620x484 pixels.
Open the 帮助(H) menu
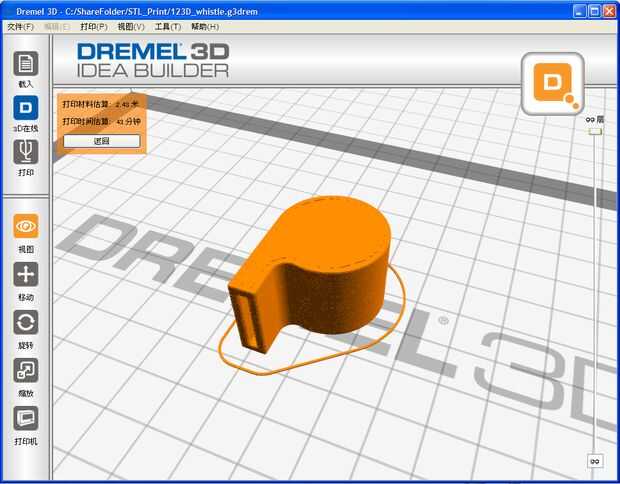205,26
